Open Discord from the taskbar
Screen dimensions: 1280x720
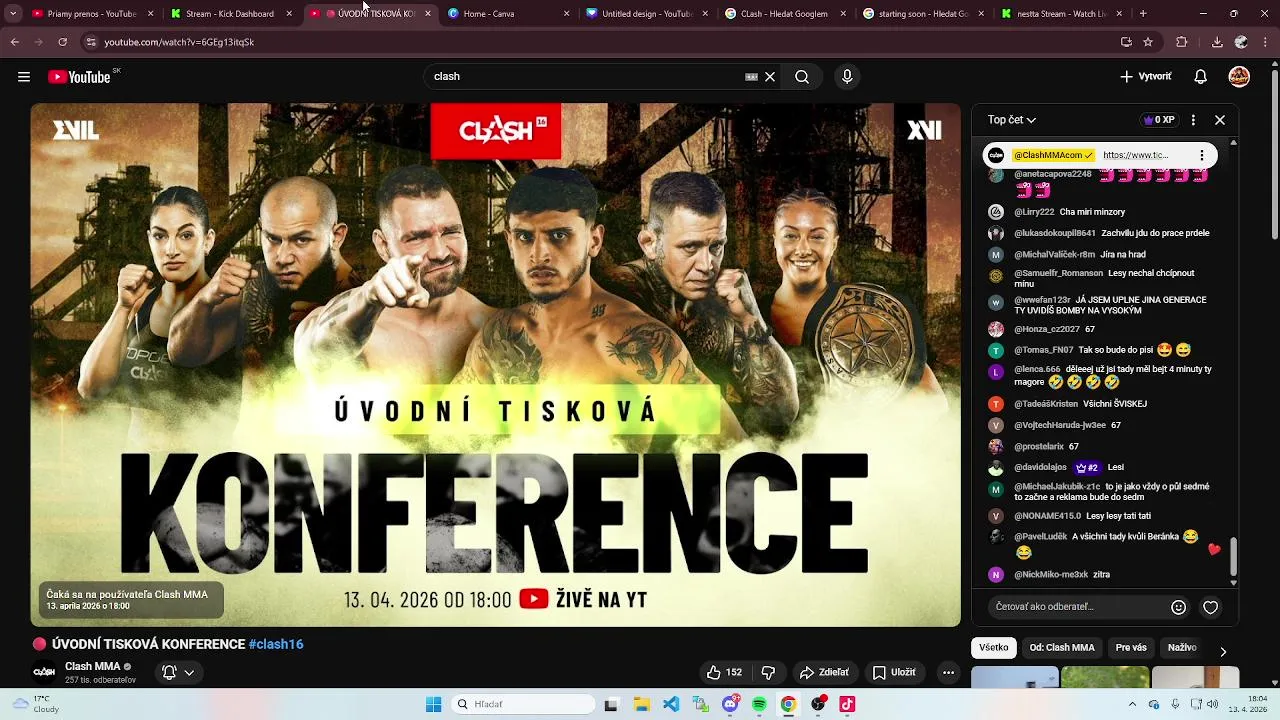click(731, 704)
